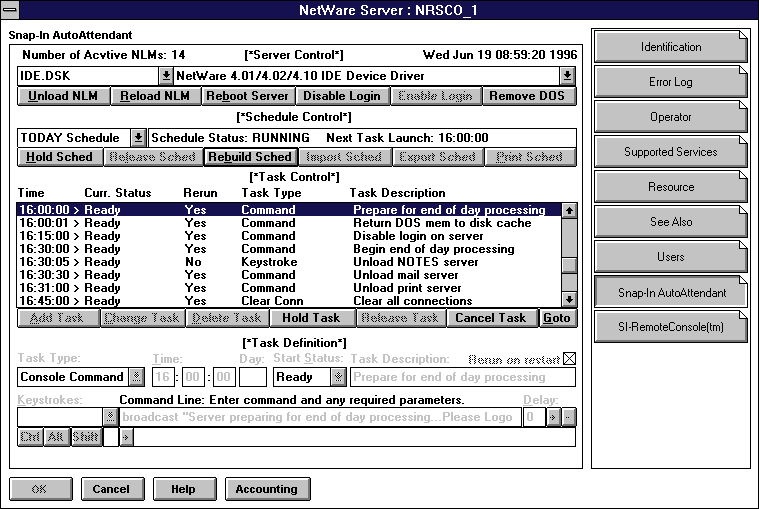Open the Supported Services tab
Viewport: 759px width, 509px height.
click(670, 151)
